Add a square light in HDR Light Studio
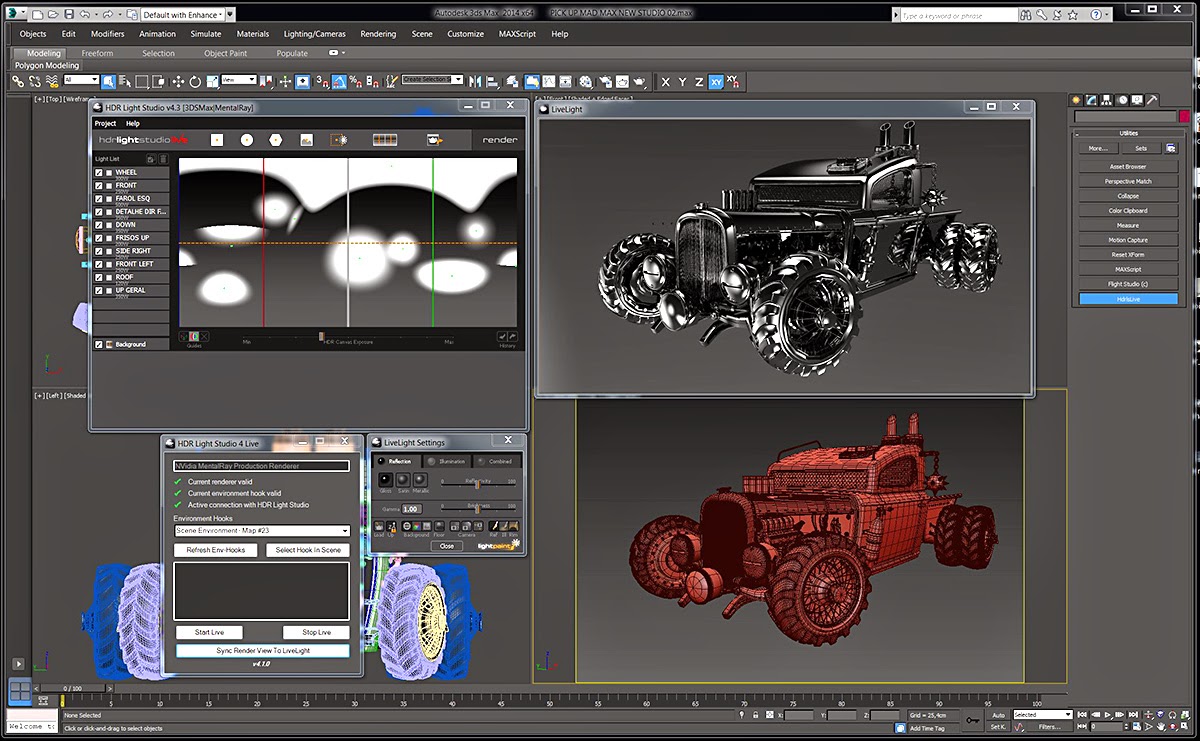Viewport: 1200px width, 741px height. tap(216, 140)
